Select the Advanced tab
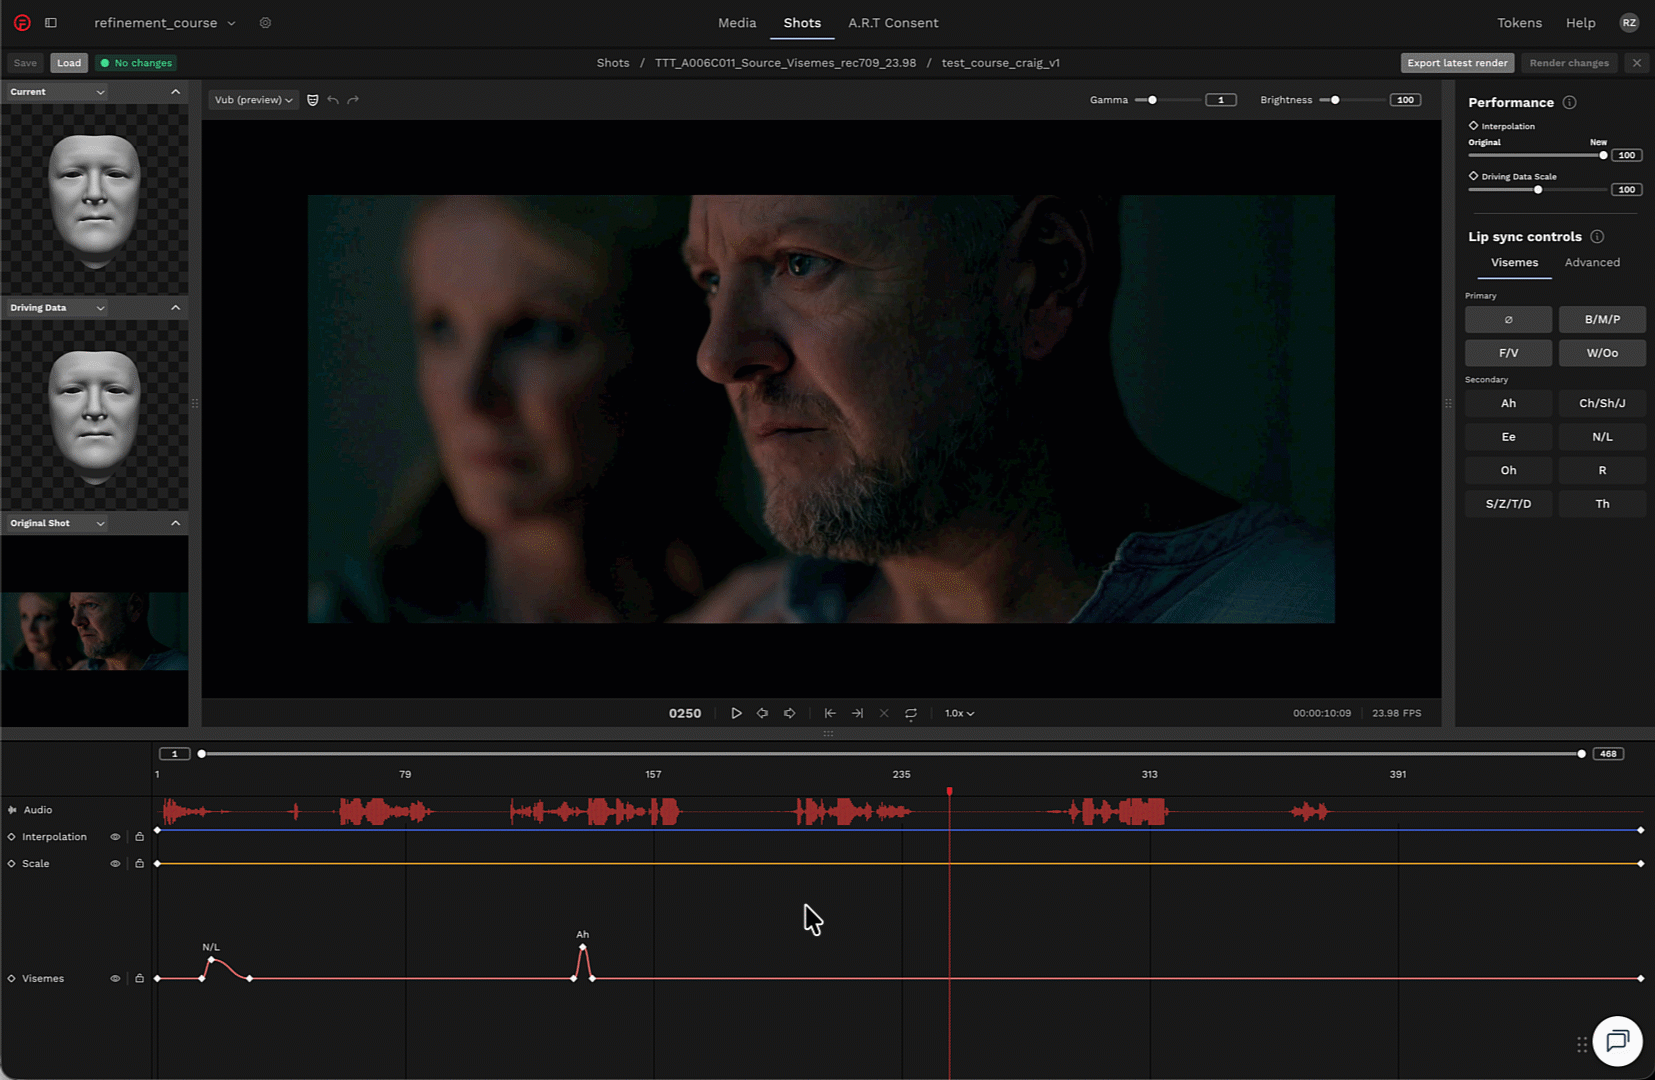 click(x=1592, y=263)
